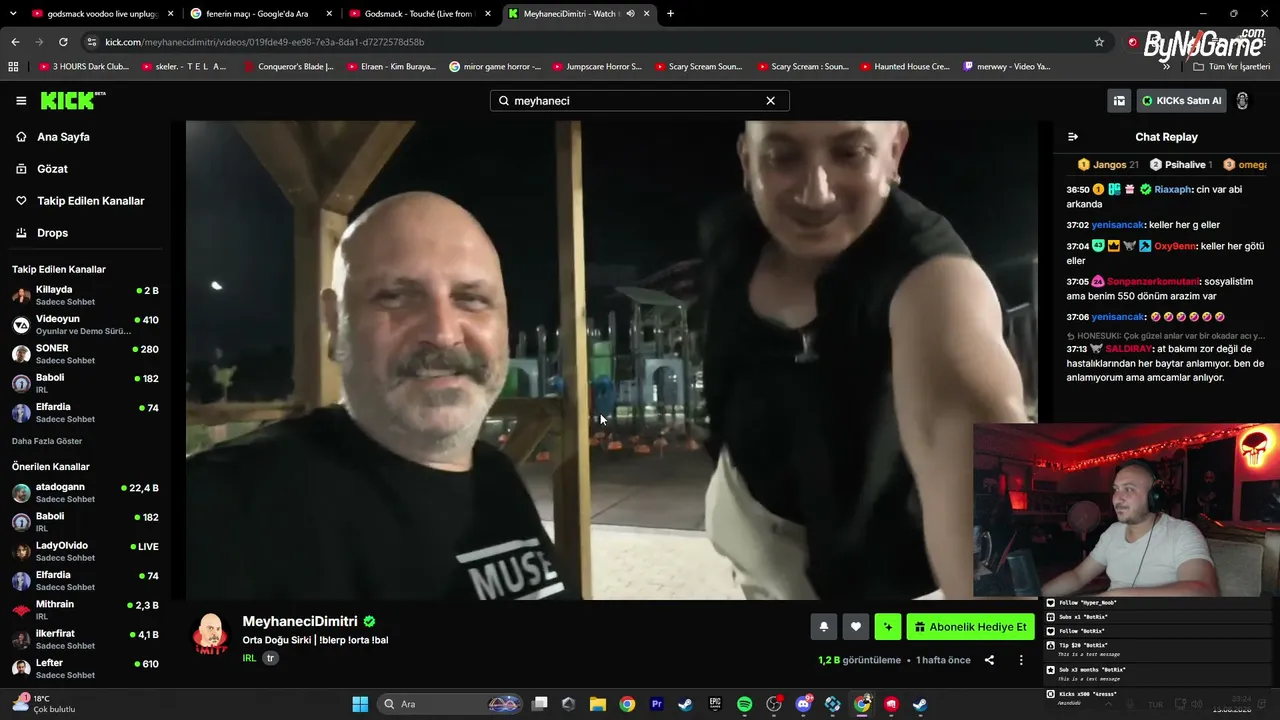Click Abonelik Hediye Et button

click(970, 627)
